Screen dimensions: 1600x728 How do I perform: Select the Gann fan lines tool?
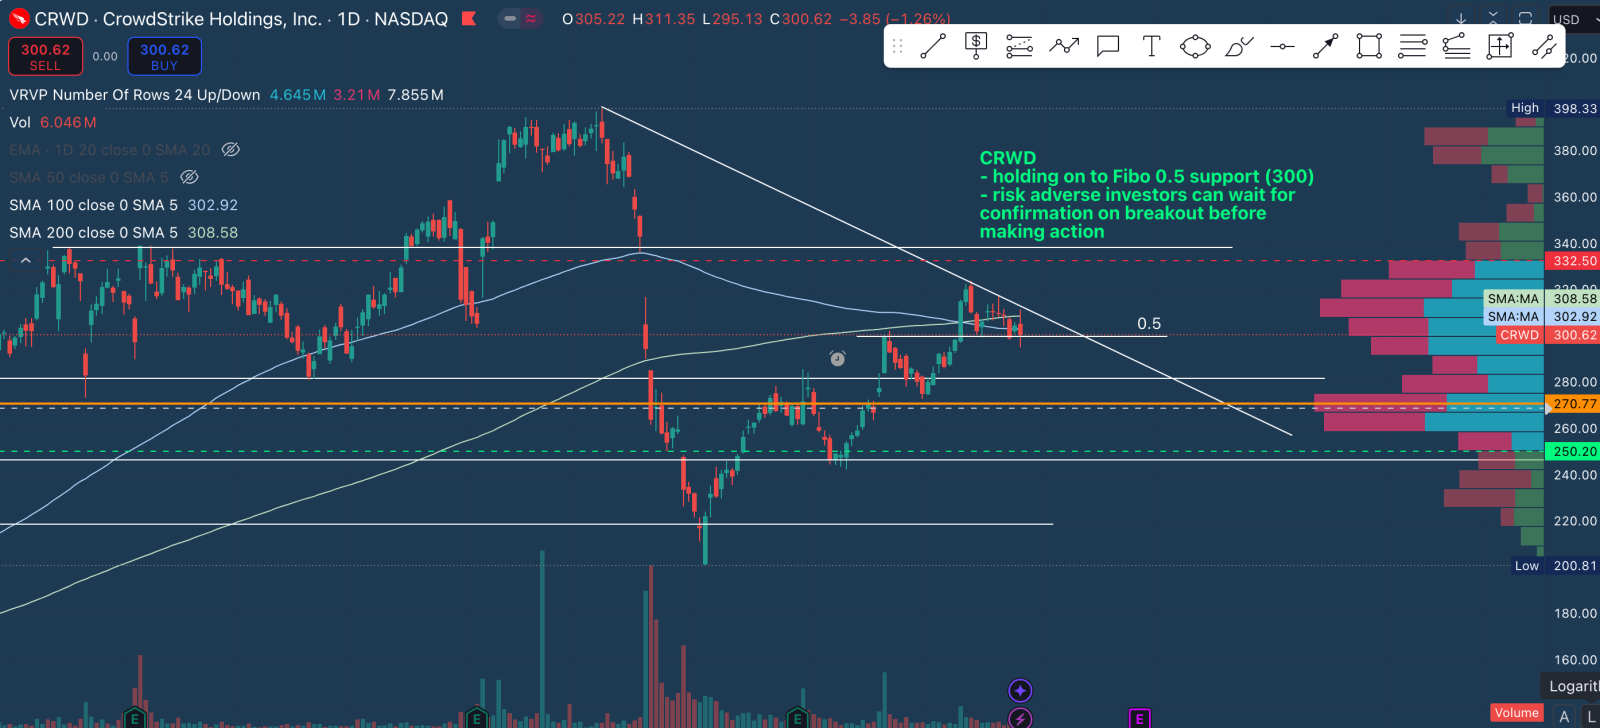[x=1457, y=46]
